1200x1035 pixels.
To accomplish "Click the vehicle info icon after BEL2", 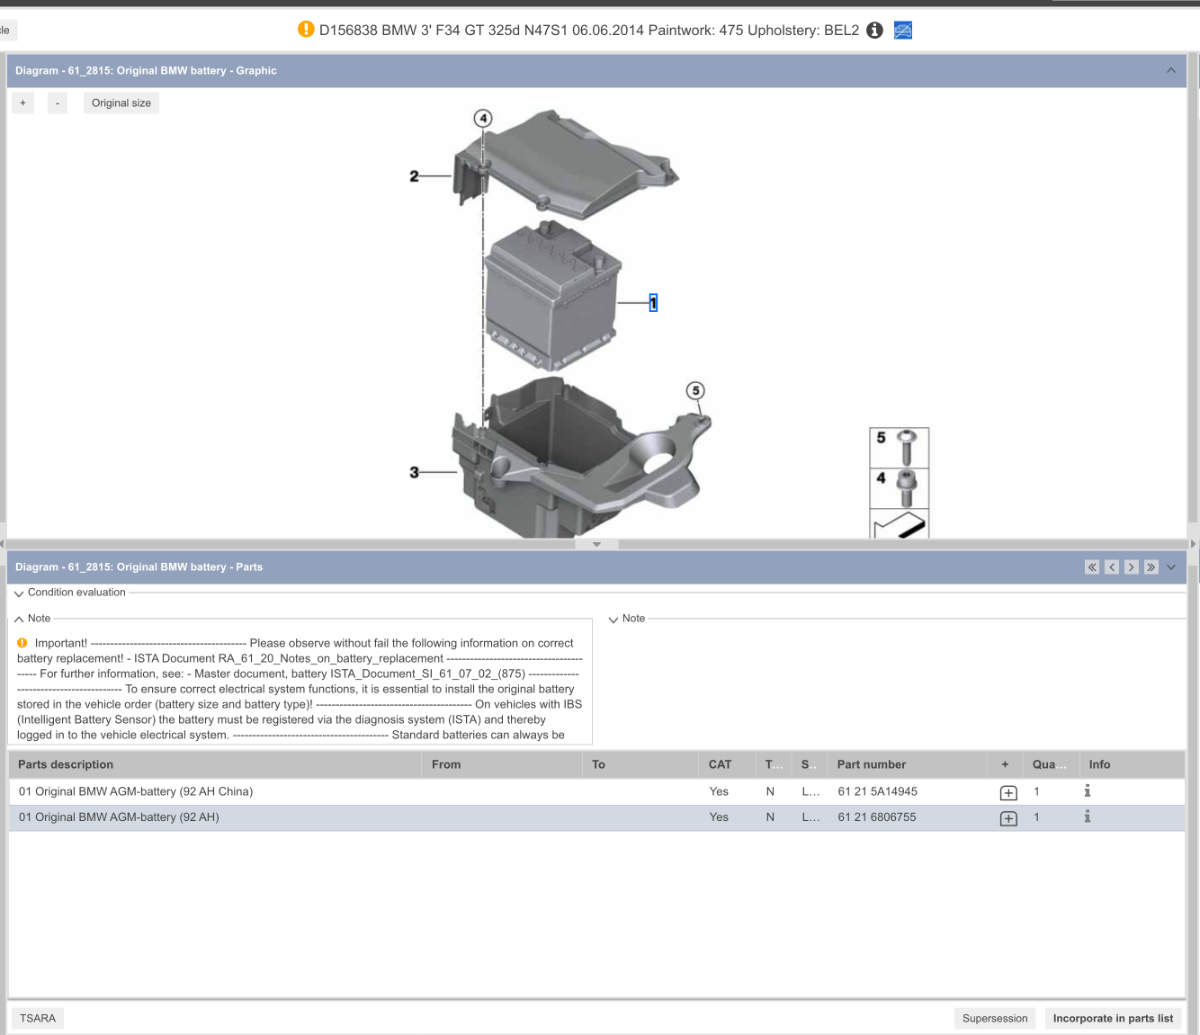I will point(874,30).
